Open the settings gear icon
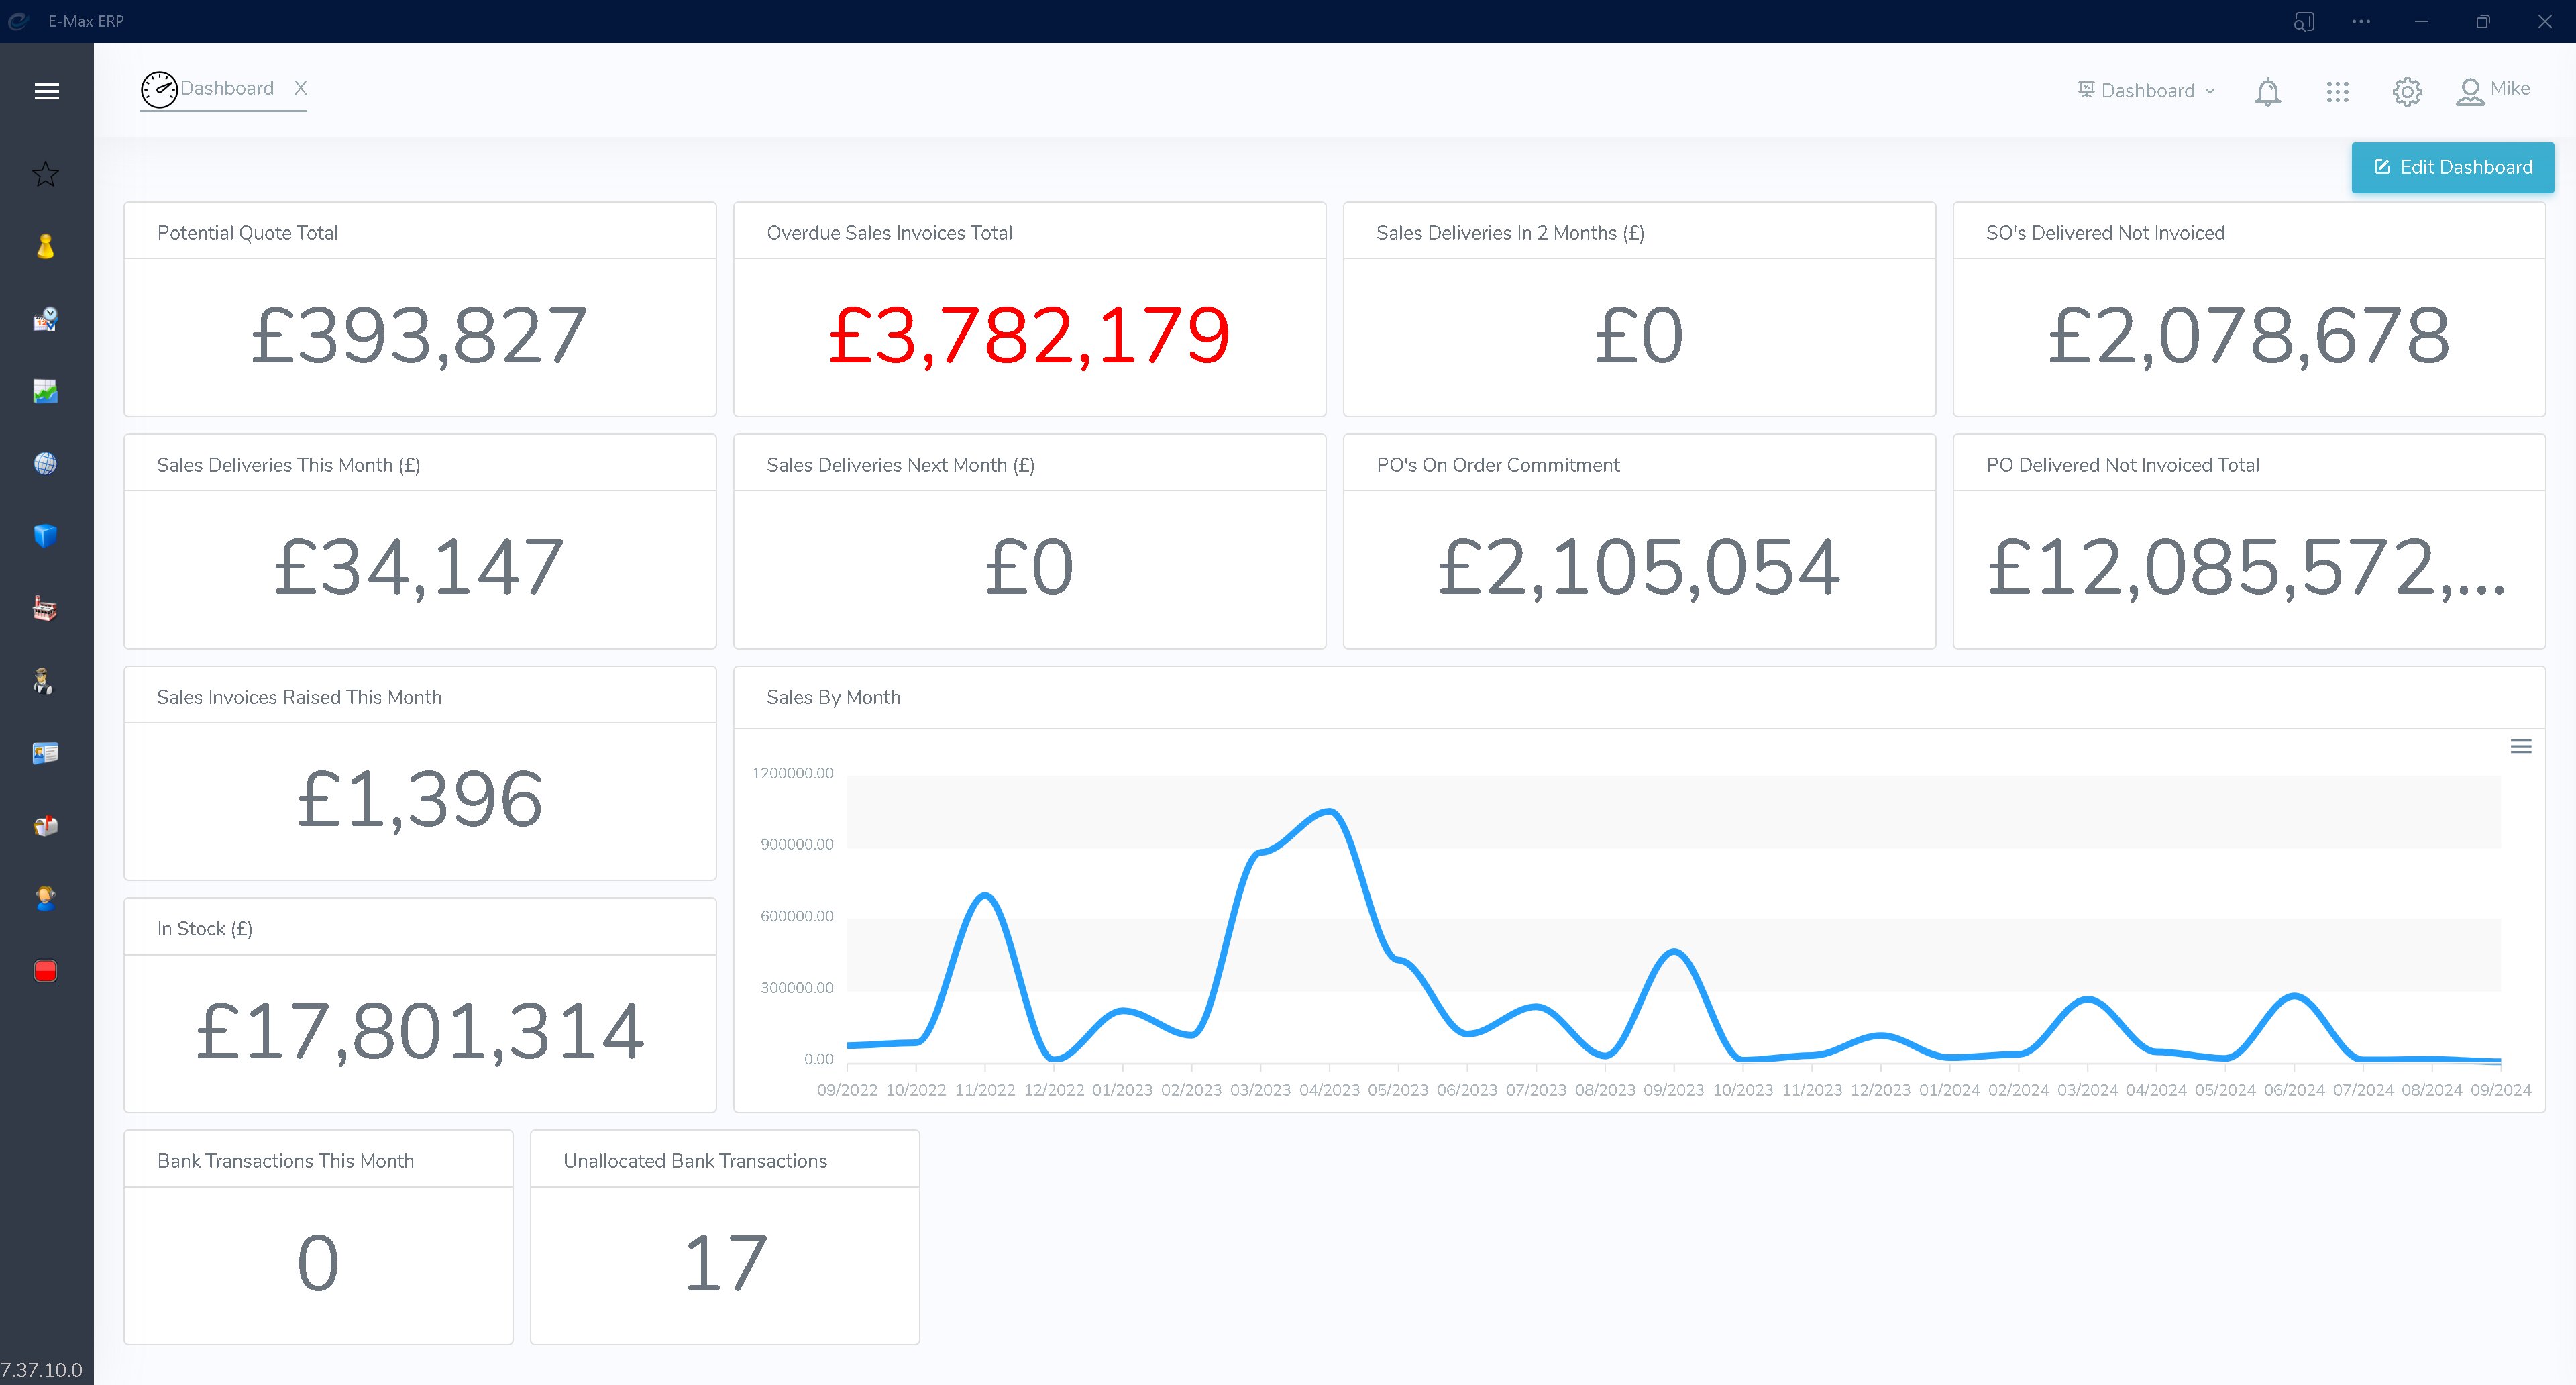2576x1385 pixels. (2407, 92)
